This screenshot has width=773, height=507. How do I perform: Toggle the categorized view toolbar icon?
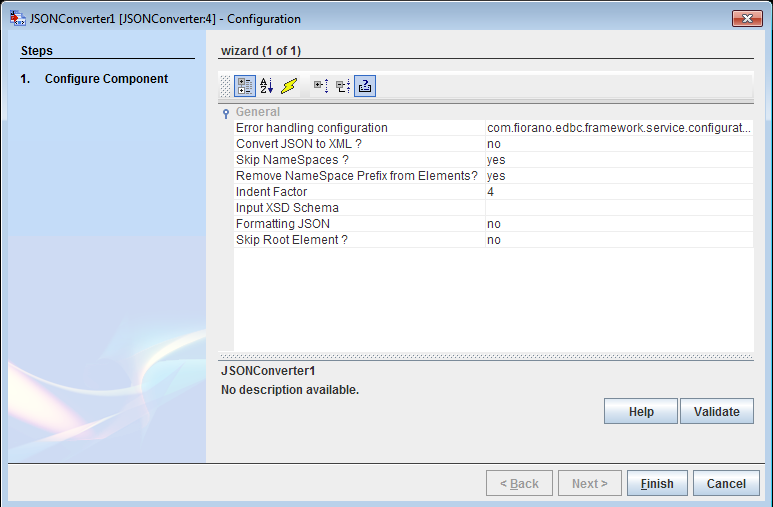point(245,86)
